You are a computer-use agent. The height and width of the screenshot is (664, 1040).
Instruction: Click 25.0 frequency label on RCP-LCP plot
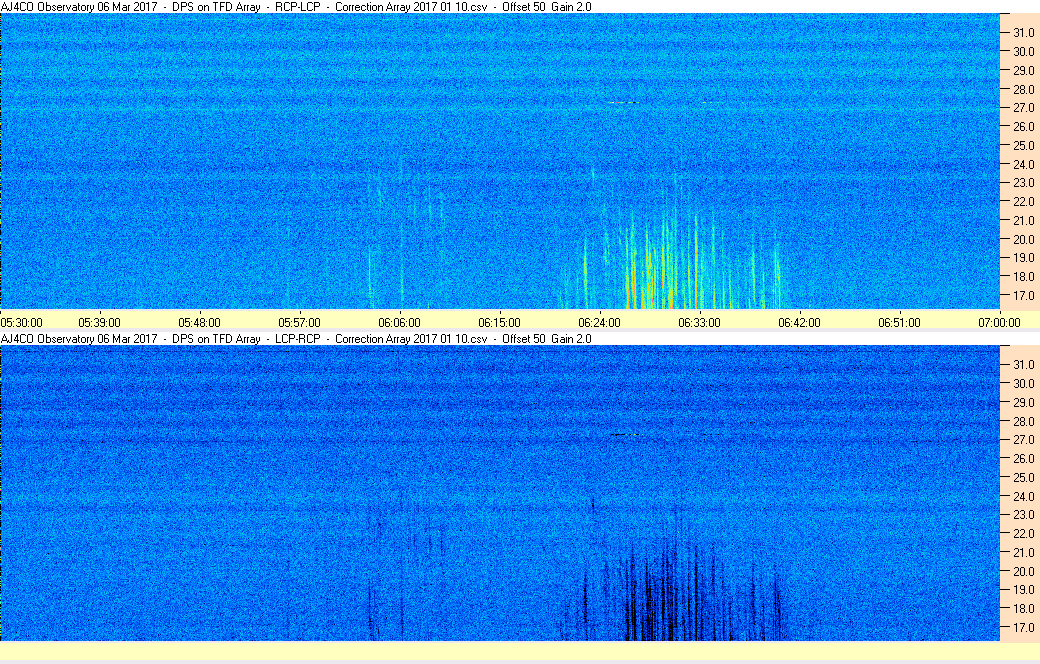(x=1023, y=145)
